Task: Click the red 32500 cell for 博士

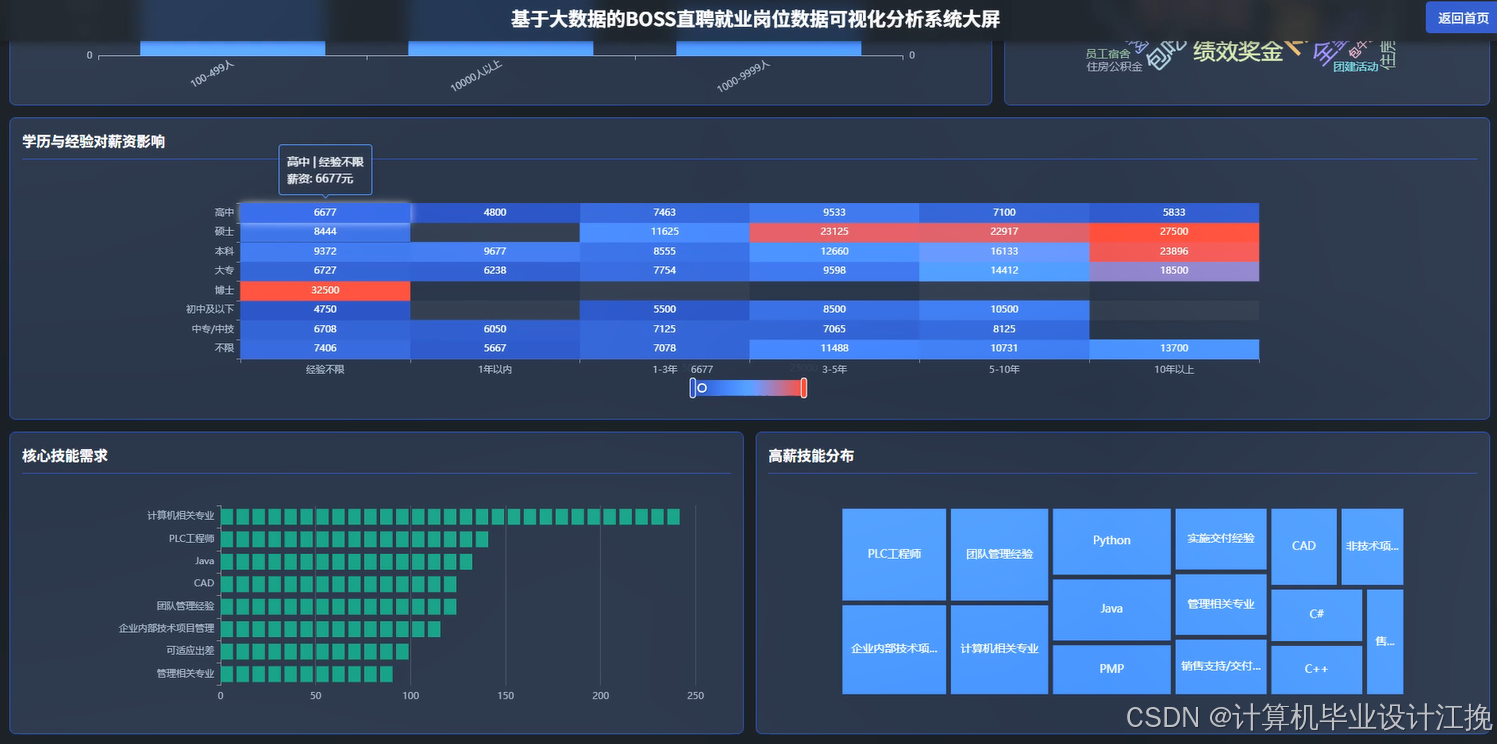Action: tap(325, 290)
